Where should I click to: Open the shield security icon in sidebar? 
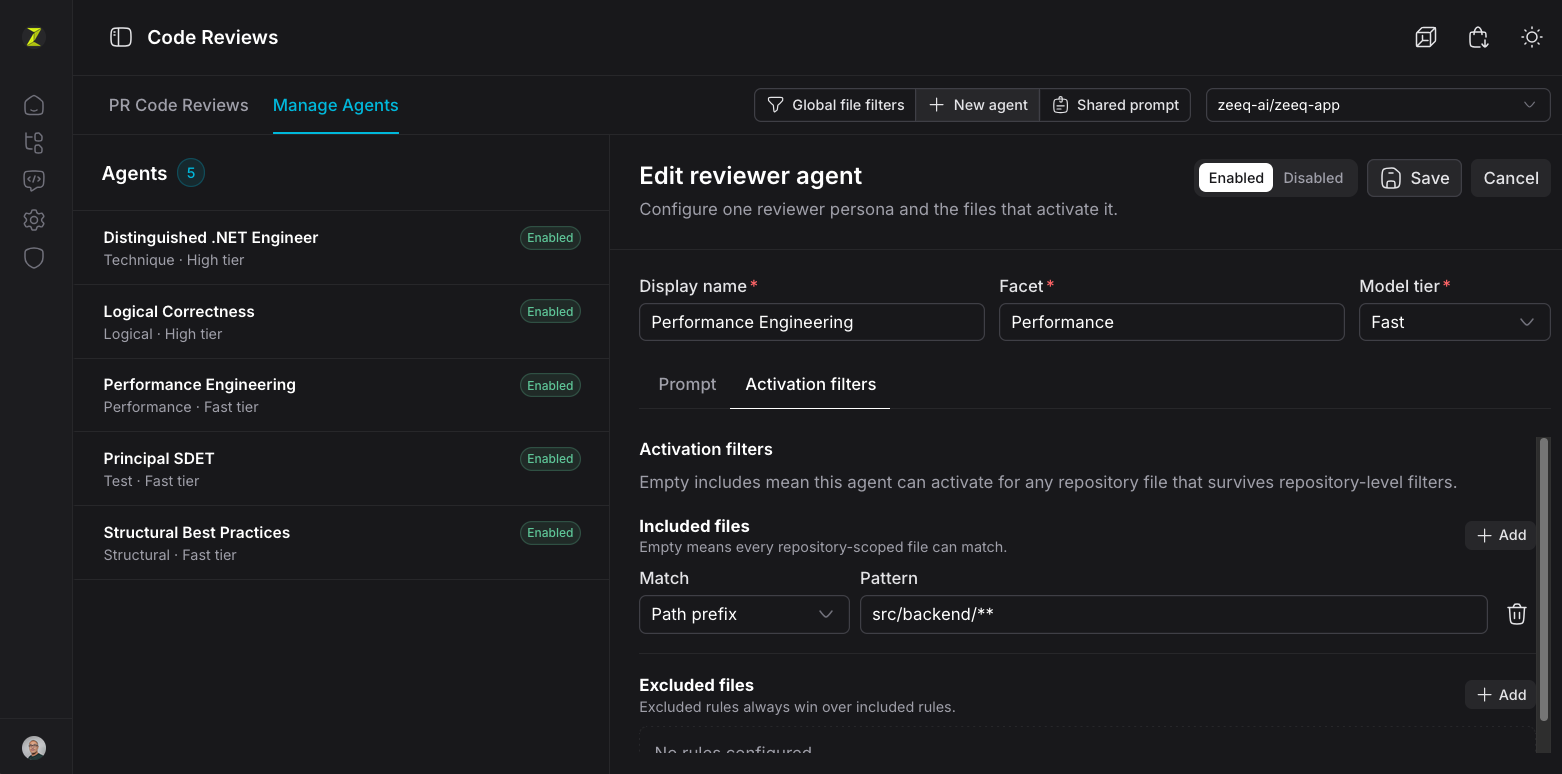pyautogui.click(x=34, y=258)
